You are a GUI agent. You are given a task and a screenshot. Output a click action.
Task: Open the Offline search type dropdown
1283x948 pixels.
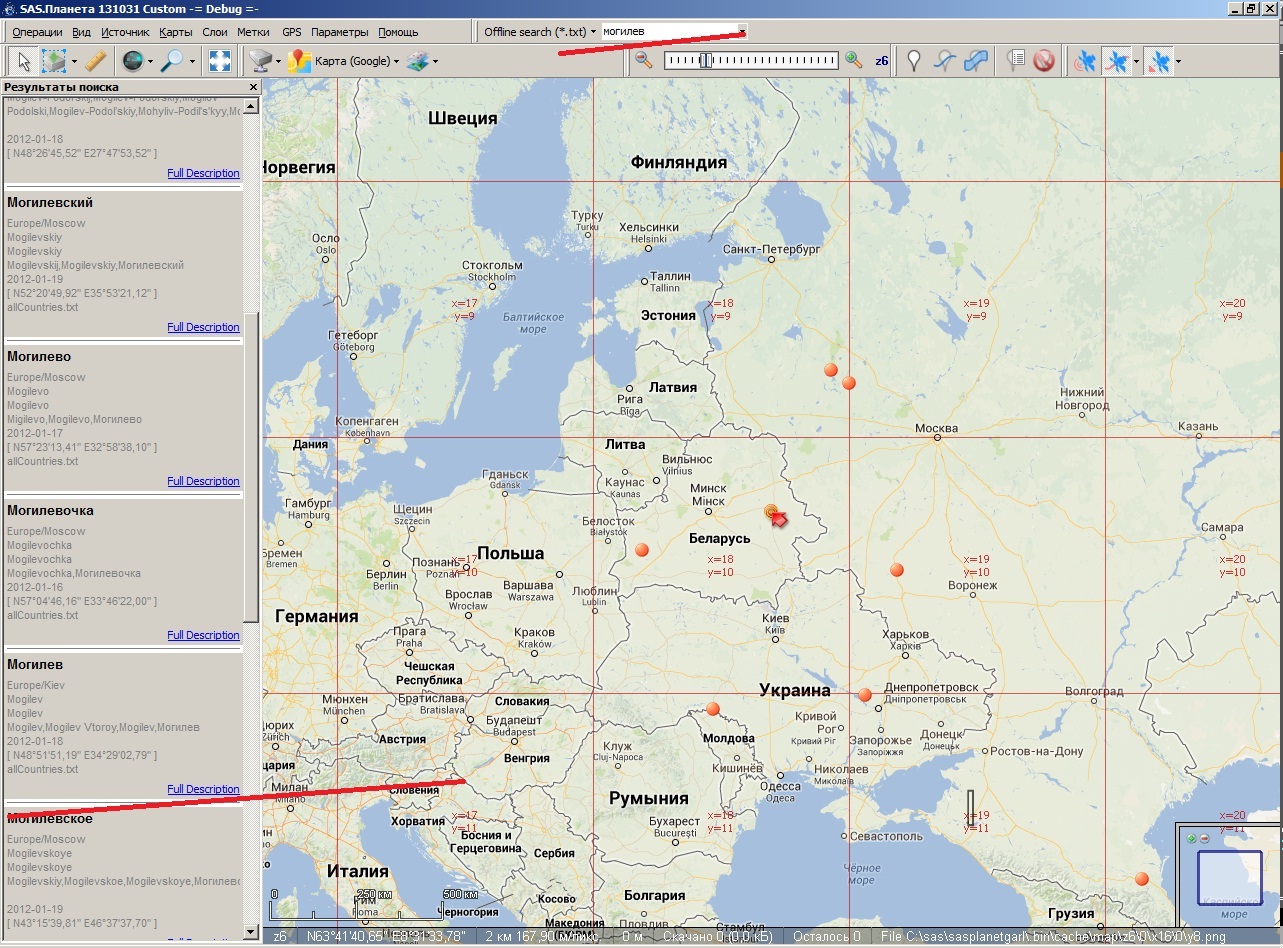coord(593,32)
